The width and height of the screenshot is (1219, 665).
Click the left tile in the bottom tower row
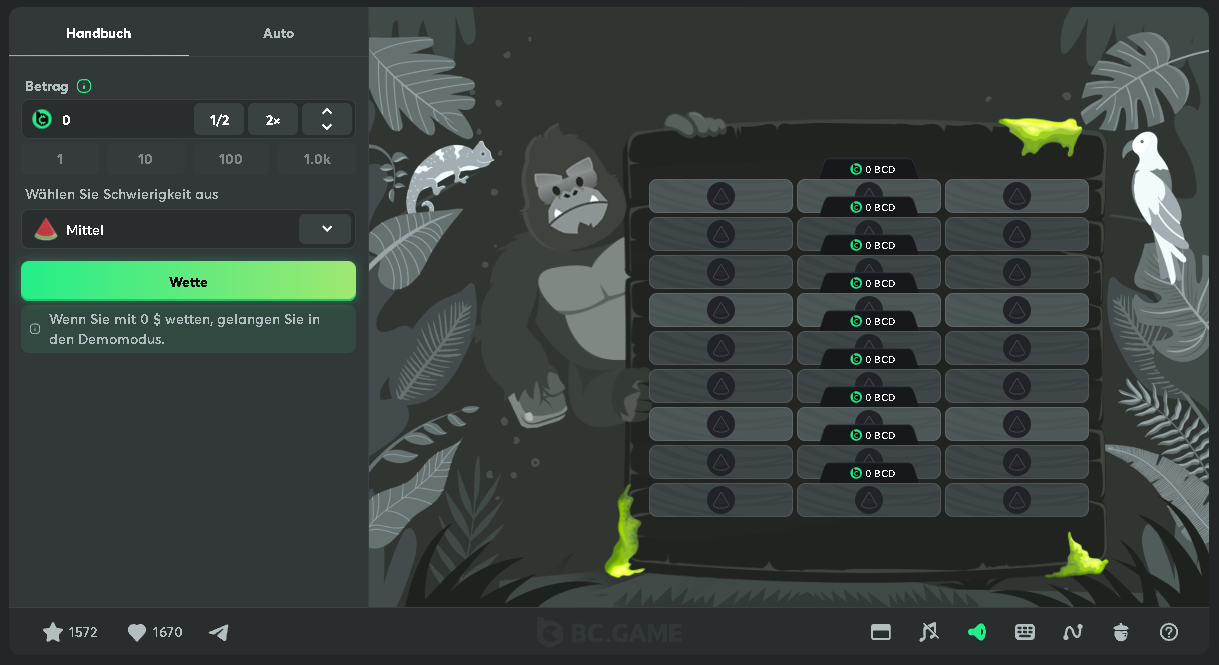721,500
